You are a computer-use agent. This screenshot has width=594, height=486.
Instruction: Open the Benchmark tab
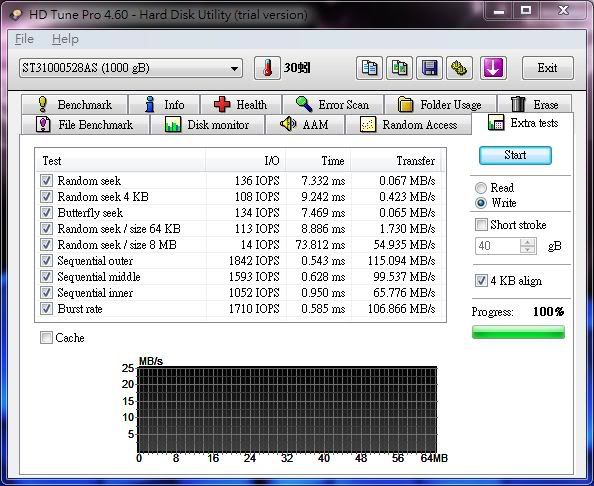[74, 104]
